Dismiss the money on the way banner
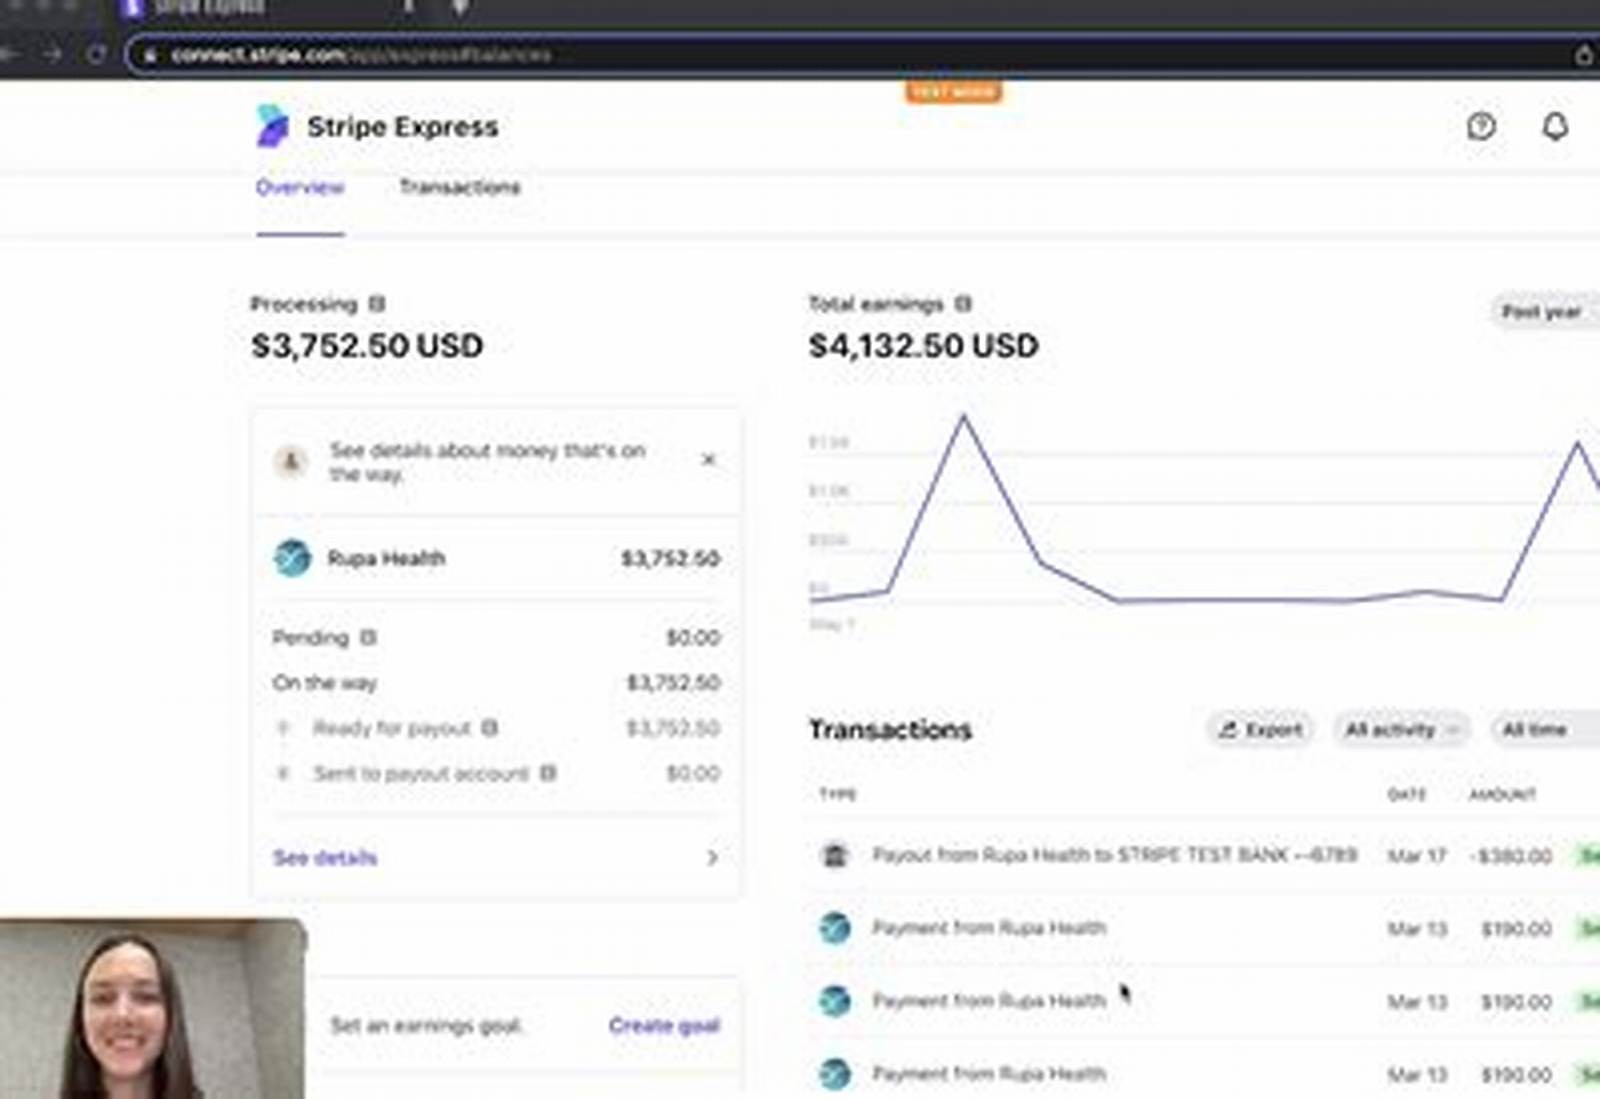Image resolution: width=1600 pixels, height=1099 pixels. coord(709,460)
